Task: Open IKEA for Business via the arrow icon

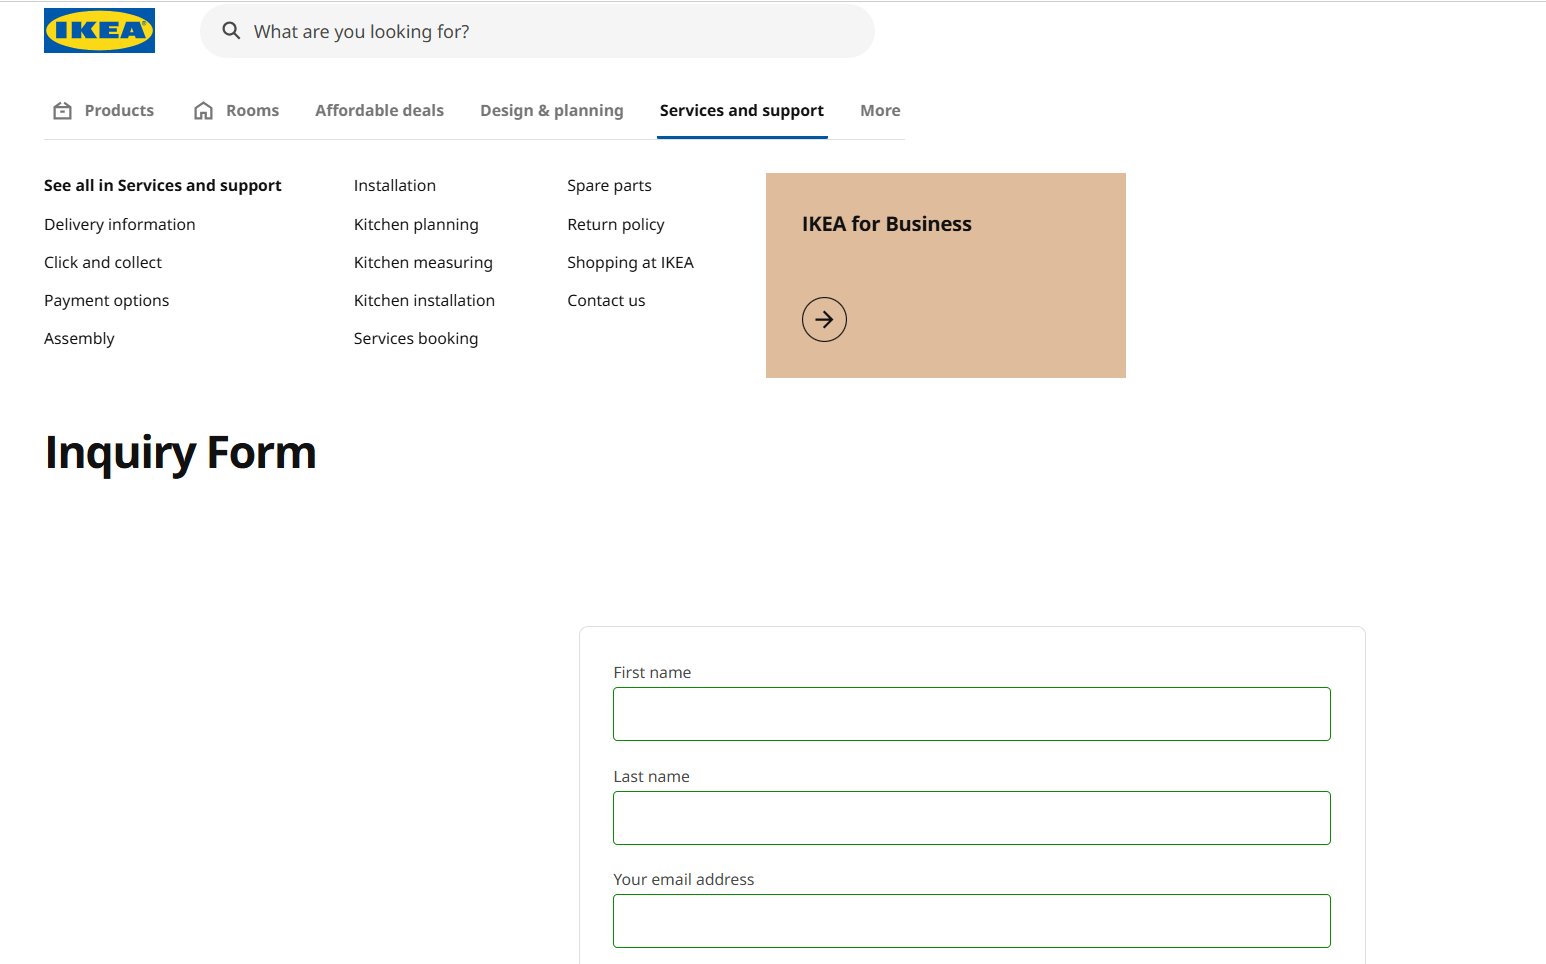Action: click(823, 319)
